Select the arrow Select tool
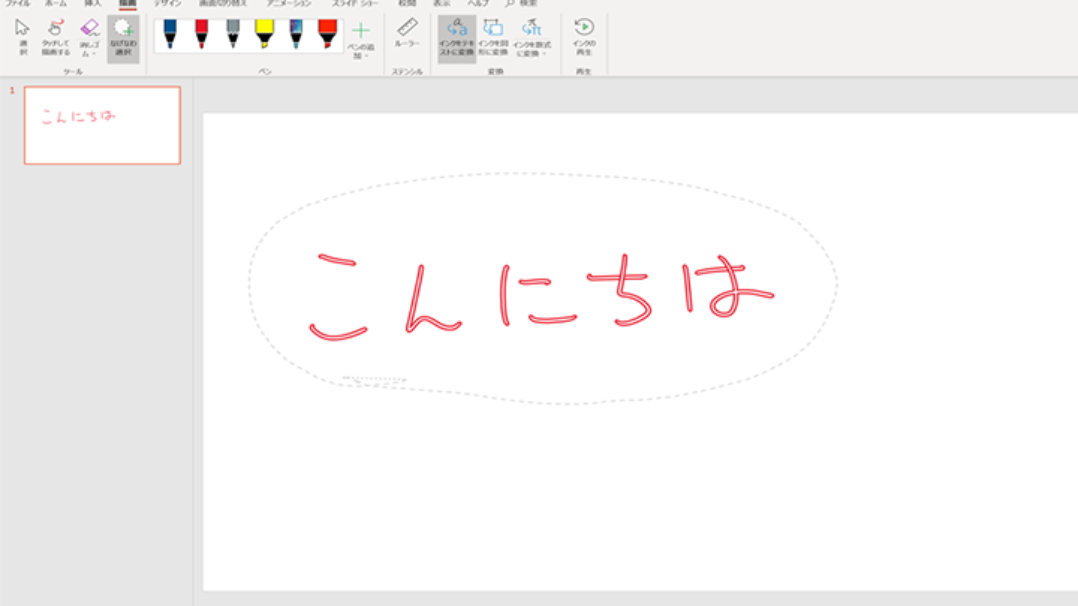The height and width of the screenshot is (606, 1078). point(23,37)
